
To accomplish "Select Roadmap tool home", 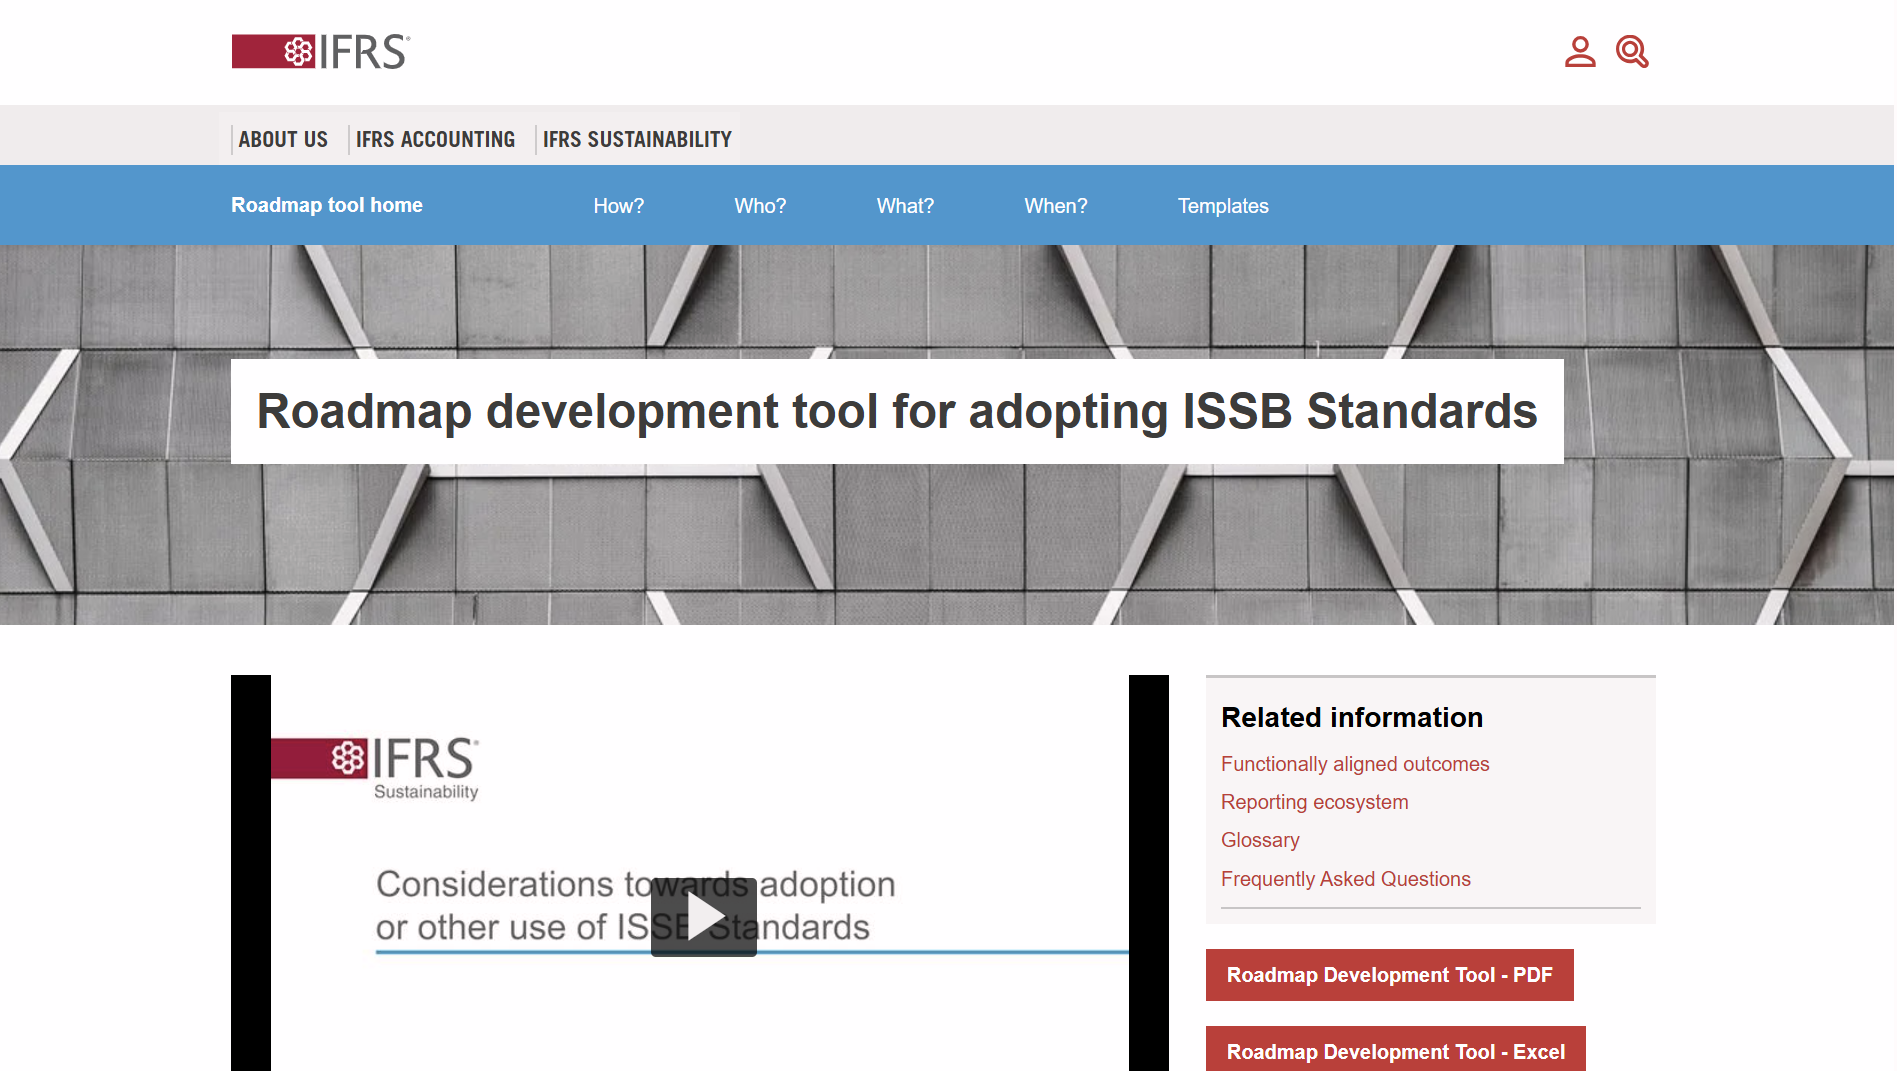I will pos(326,205).
